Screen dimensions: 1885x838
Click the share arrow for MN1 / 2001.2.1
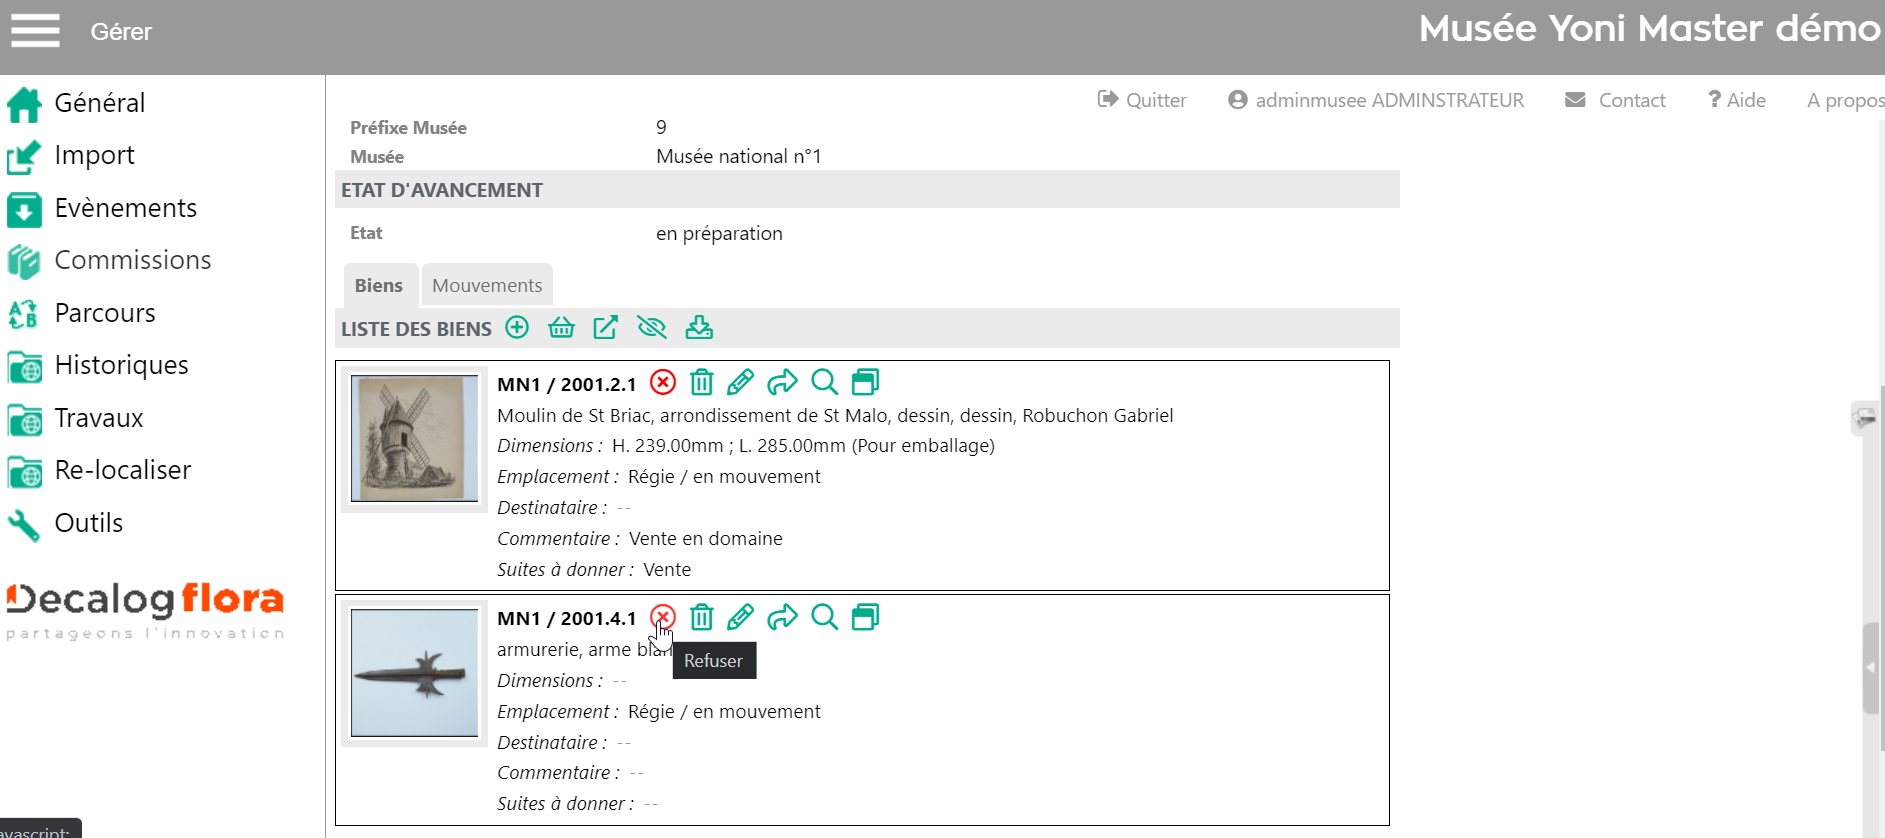(x=782, y=382)
